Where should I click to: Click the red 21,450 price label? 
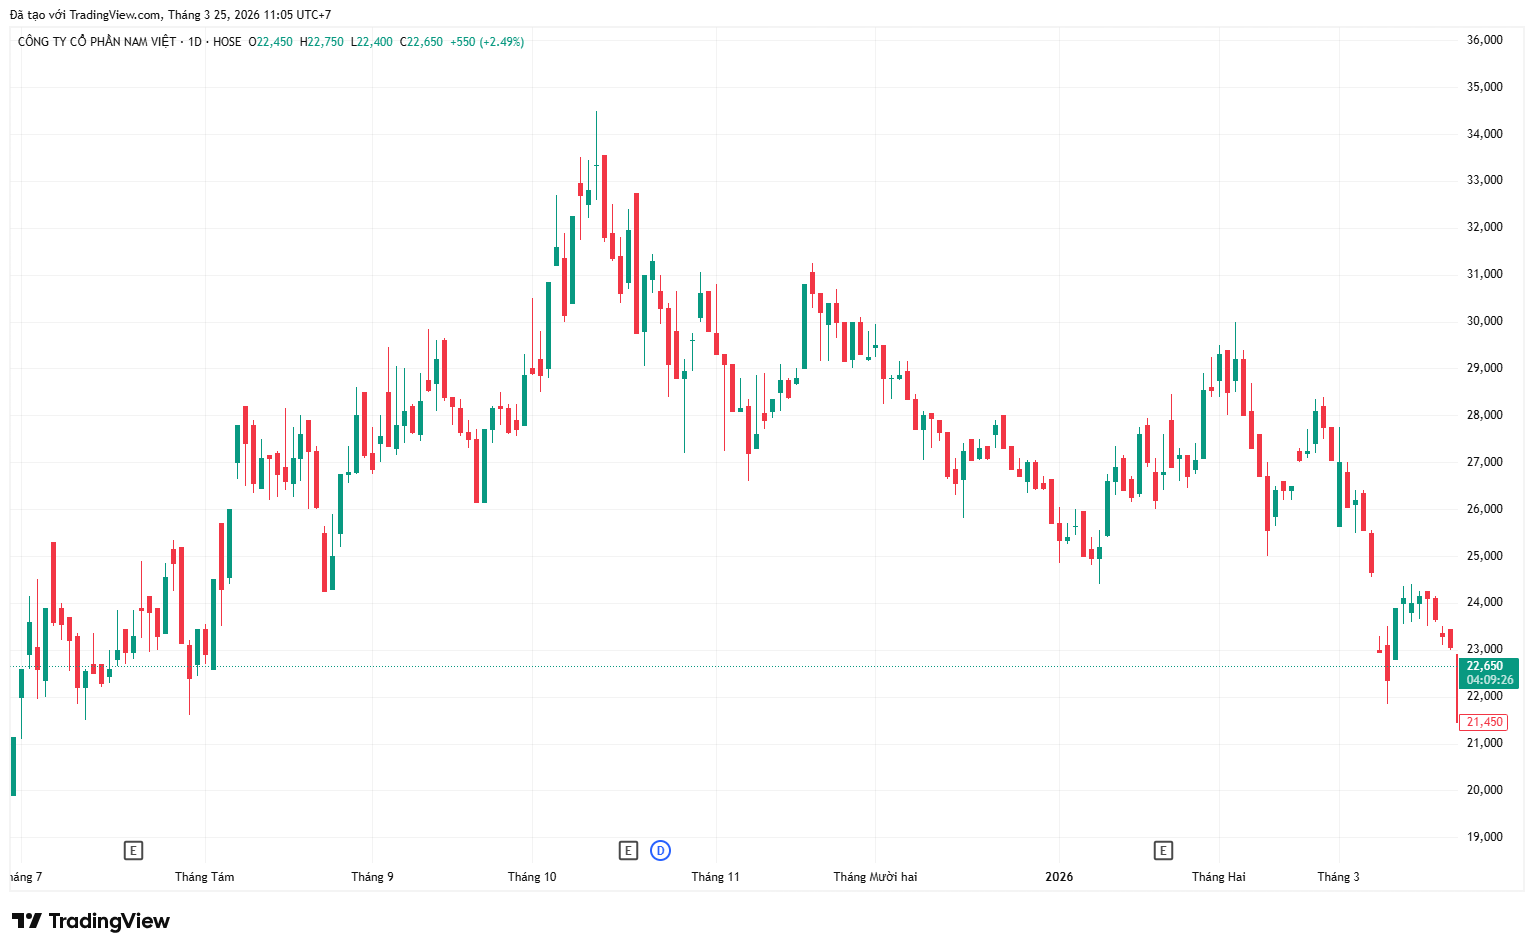[x=1484, y=722]
